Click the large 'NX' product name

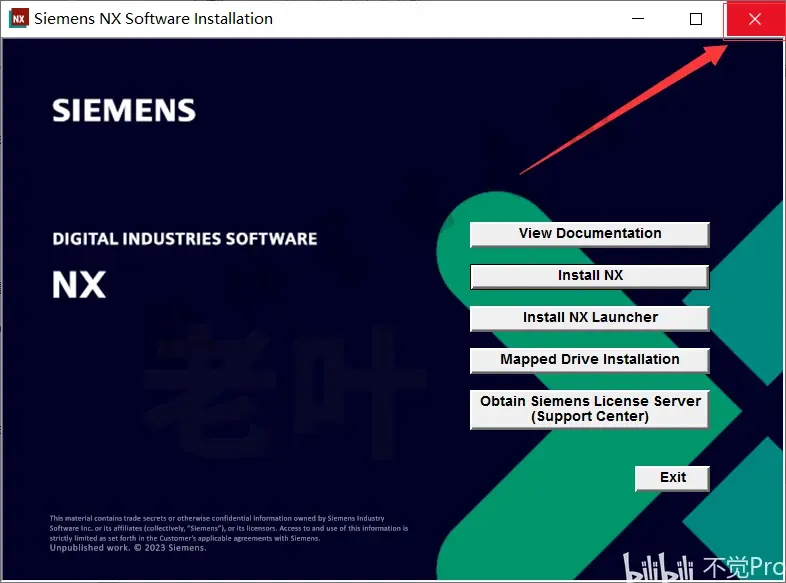coord(79,285)
